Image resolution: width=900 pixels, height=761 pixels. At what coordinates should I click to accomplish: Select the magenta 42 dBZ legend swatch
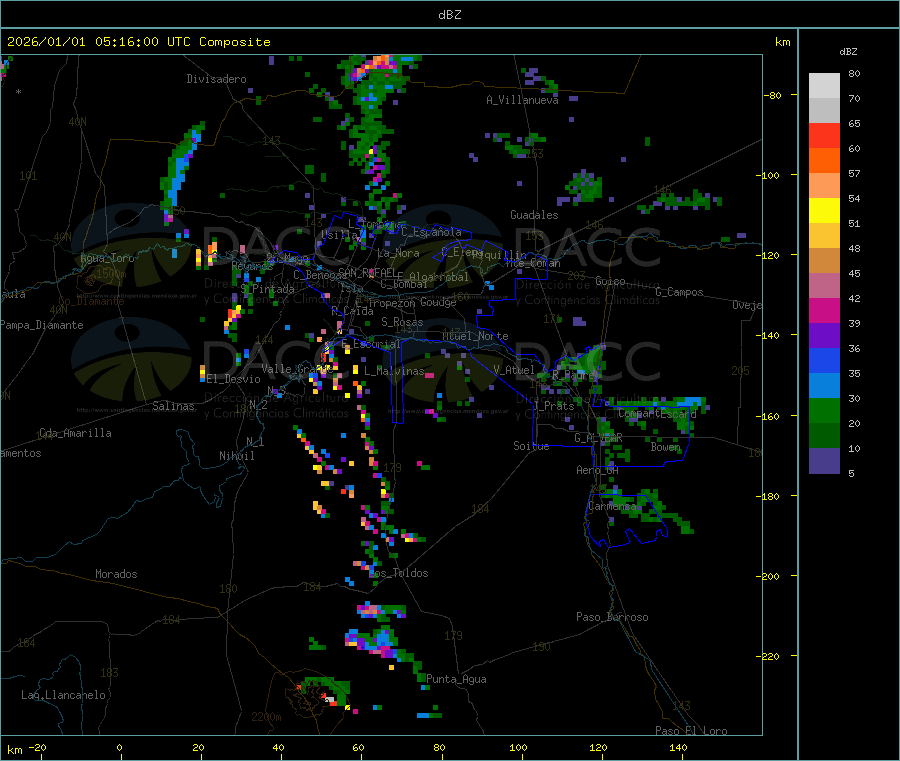tap(824, 310)
